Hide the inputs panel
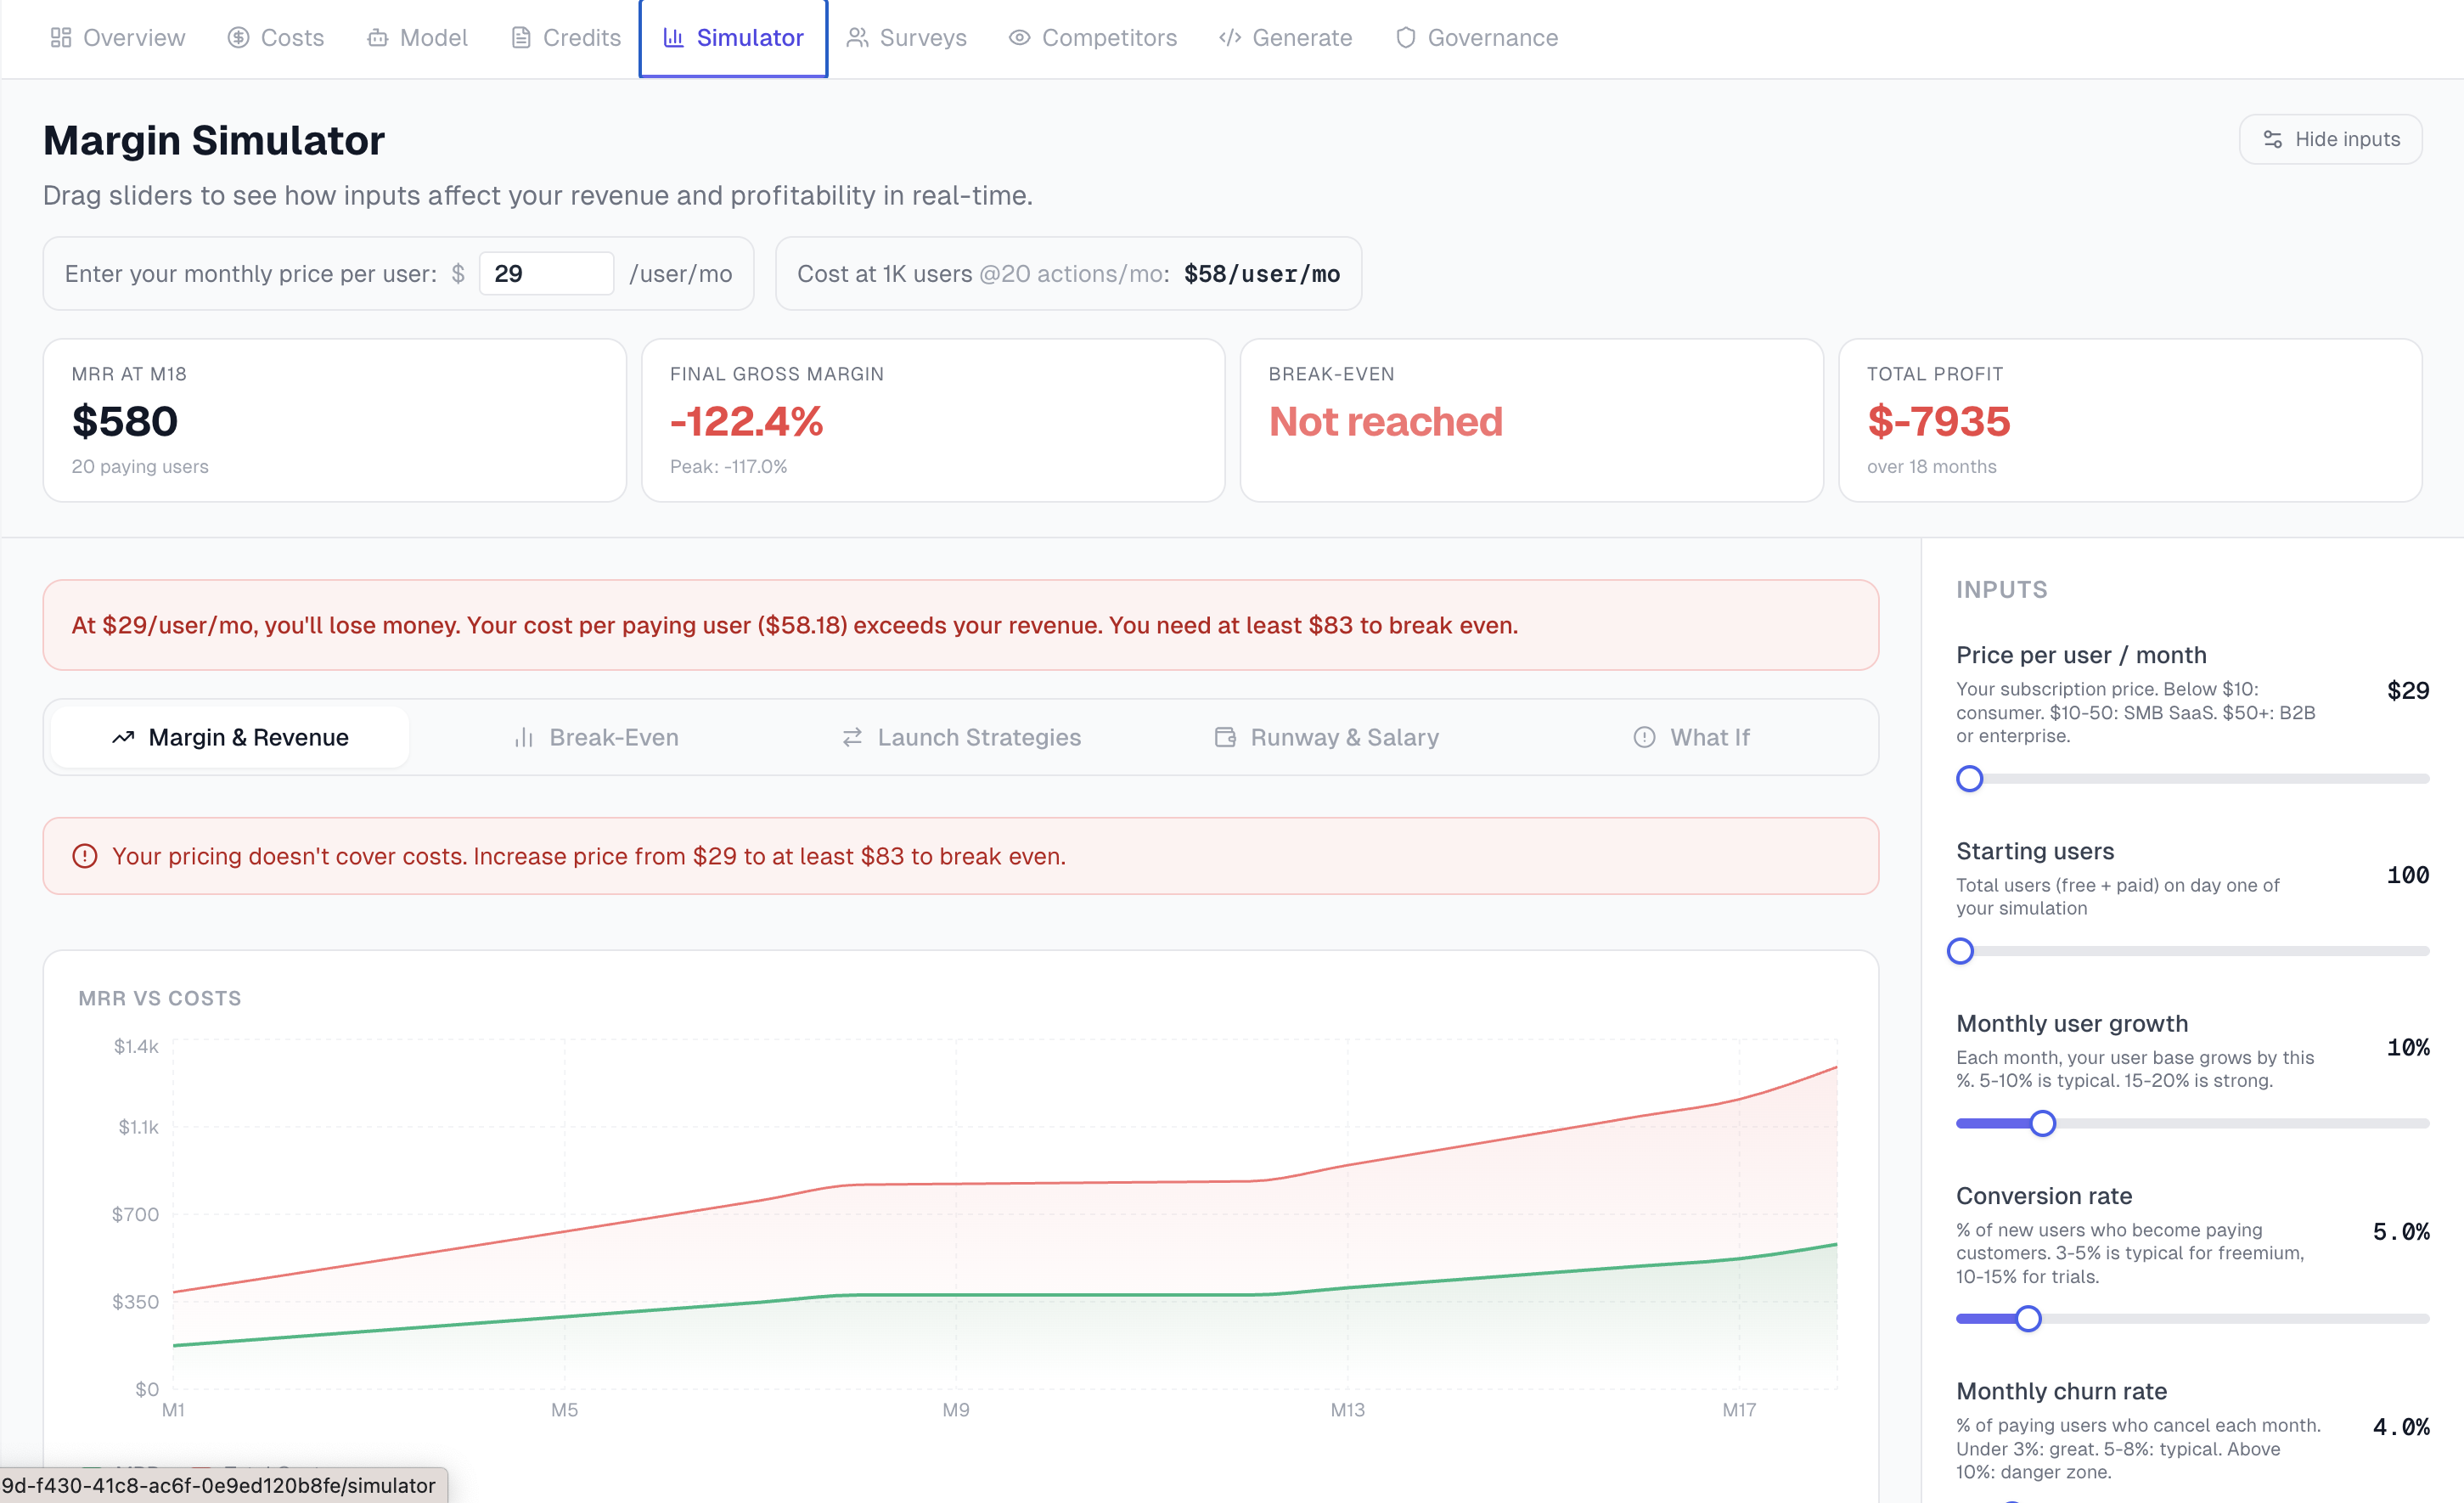Screen dimensions: 2464x1503 coord(2330,139)
